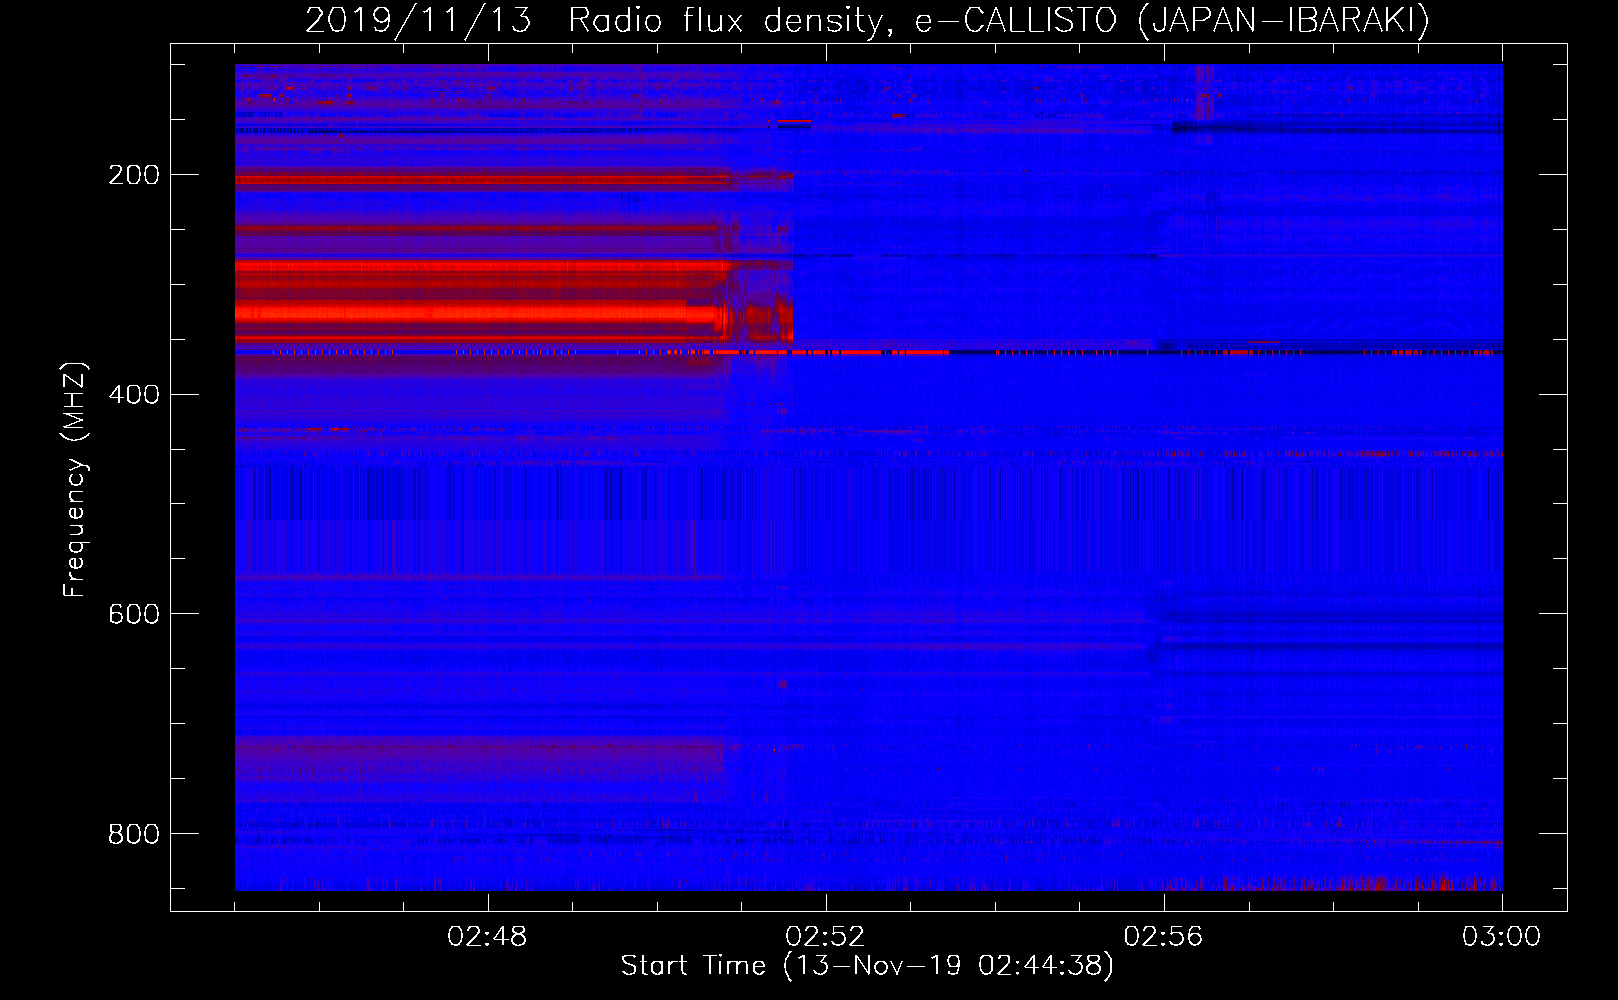Click the plot title "Radio flux density, e-CALLISTO (JAPAN-IBARAKI)"
Image resolution: width=1618 pixels, height=1000 pixels.
click(999, 20)
